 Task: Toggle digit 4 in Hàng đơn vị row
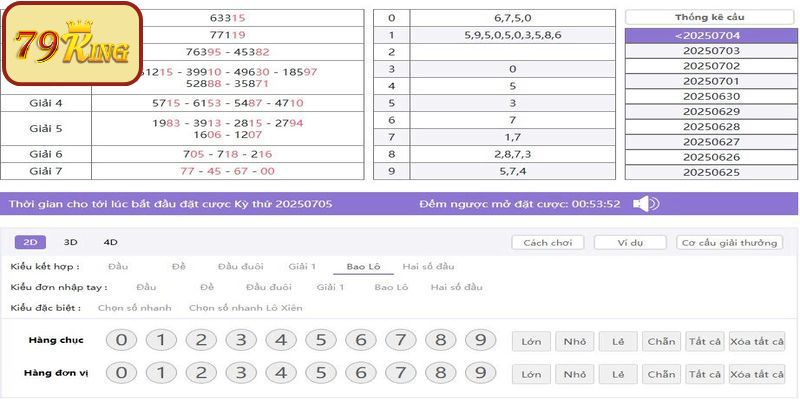click(281, 373)
